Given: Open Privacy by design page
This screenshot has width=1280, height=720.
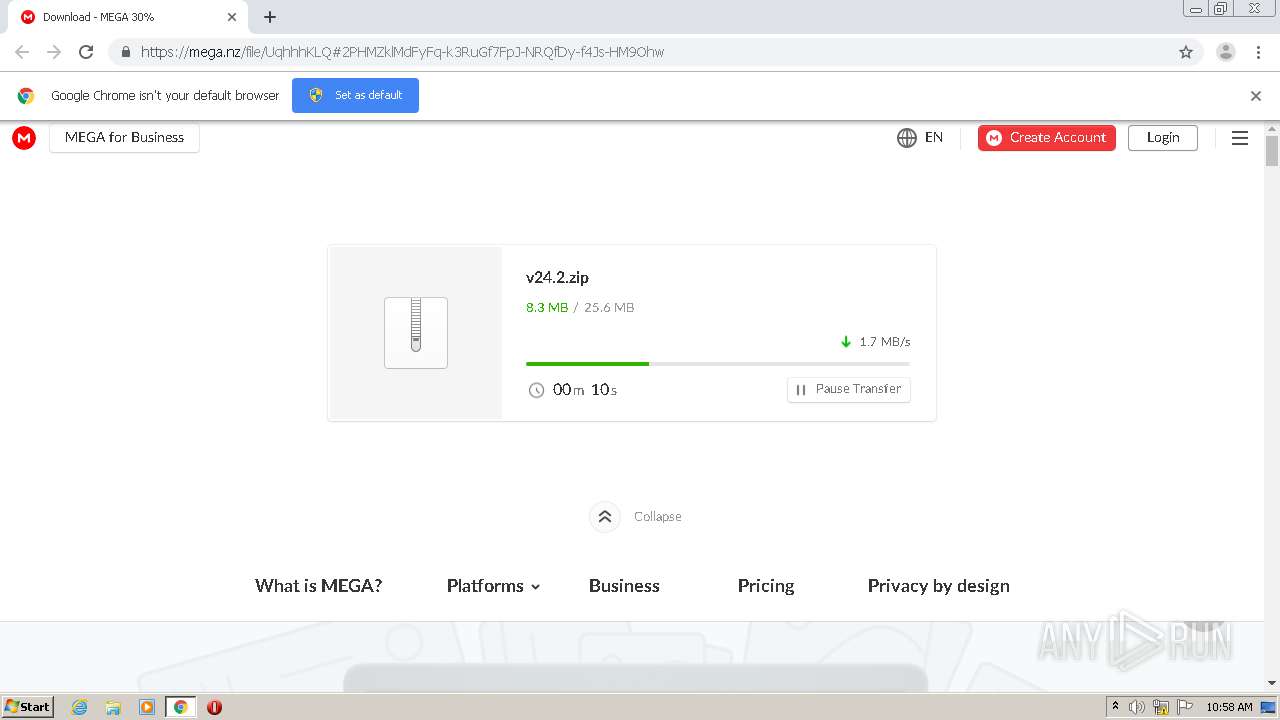Looking at the screenshot, I should 939,586.
